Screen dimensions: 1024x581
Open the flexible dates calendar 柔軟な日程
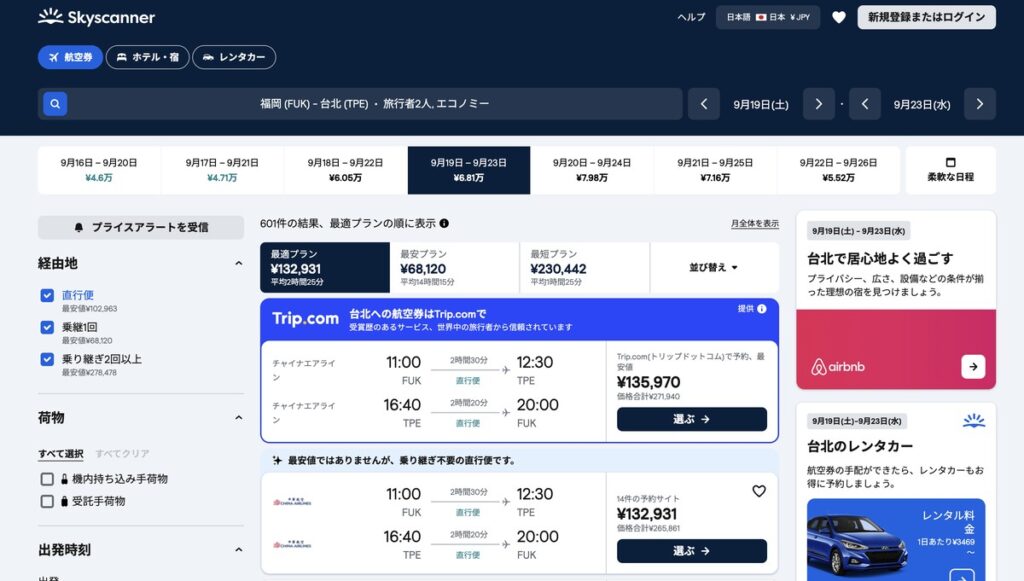click(x=950, y=170)
